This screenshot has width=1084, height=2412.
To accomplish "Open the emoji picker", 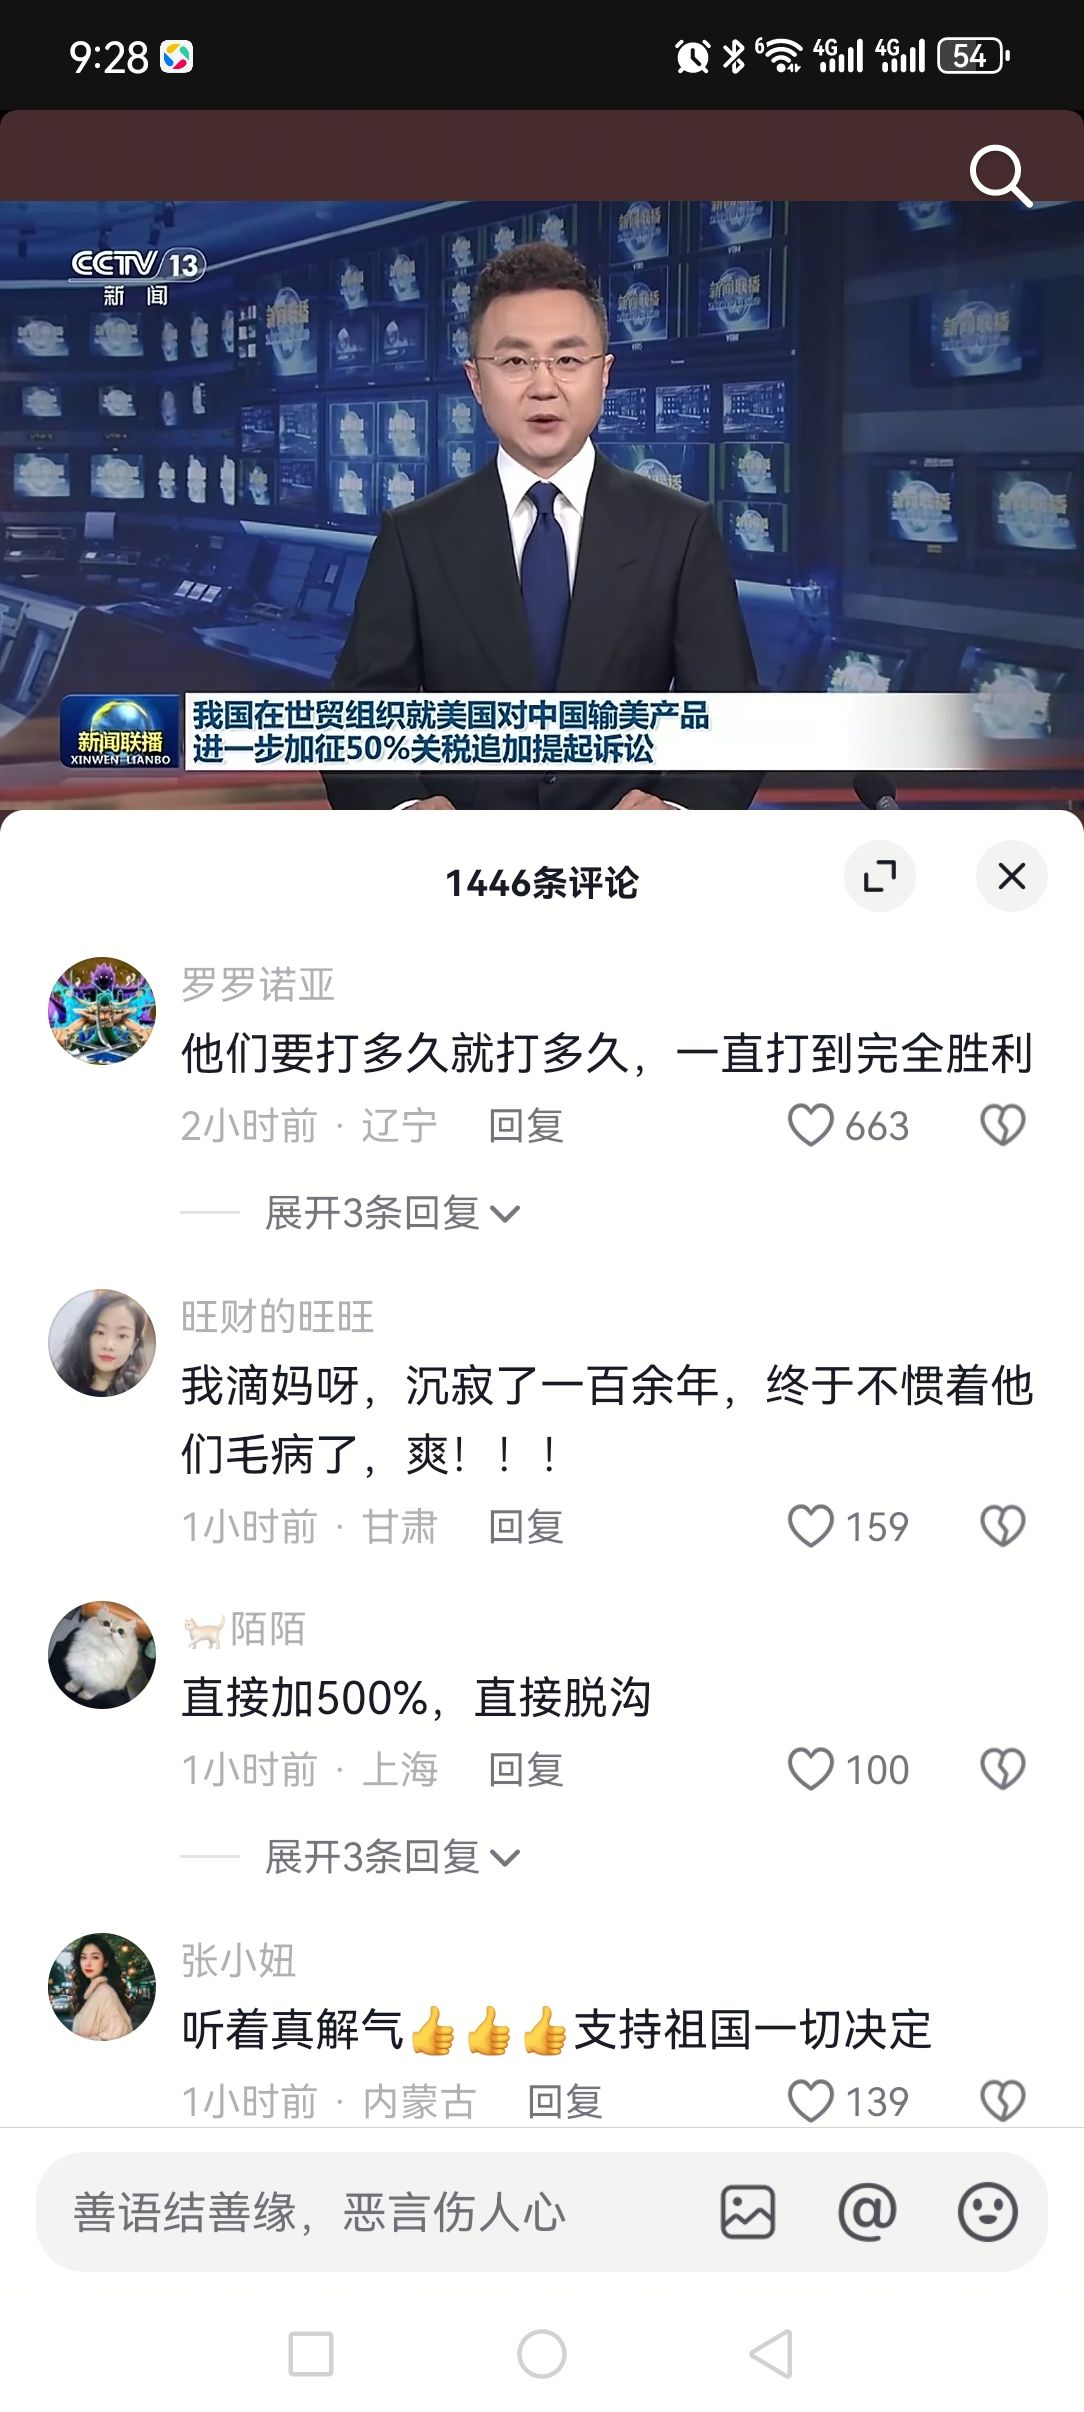I will click(987, 2211).
